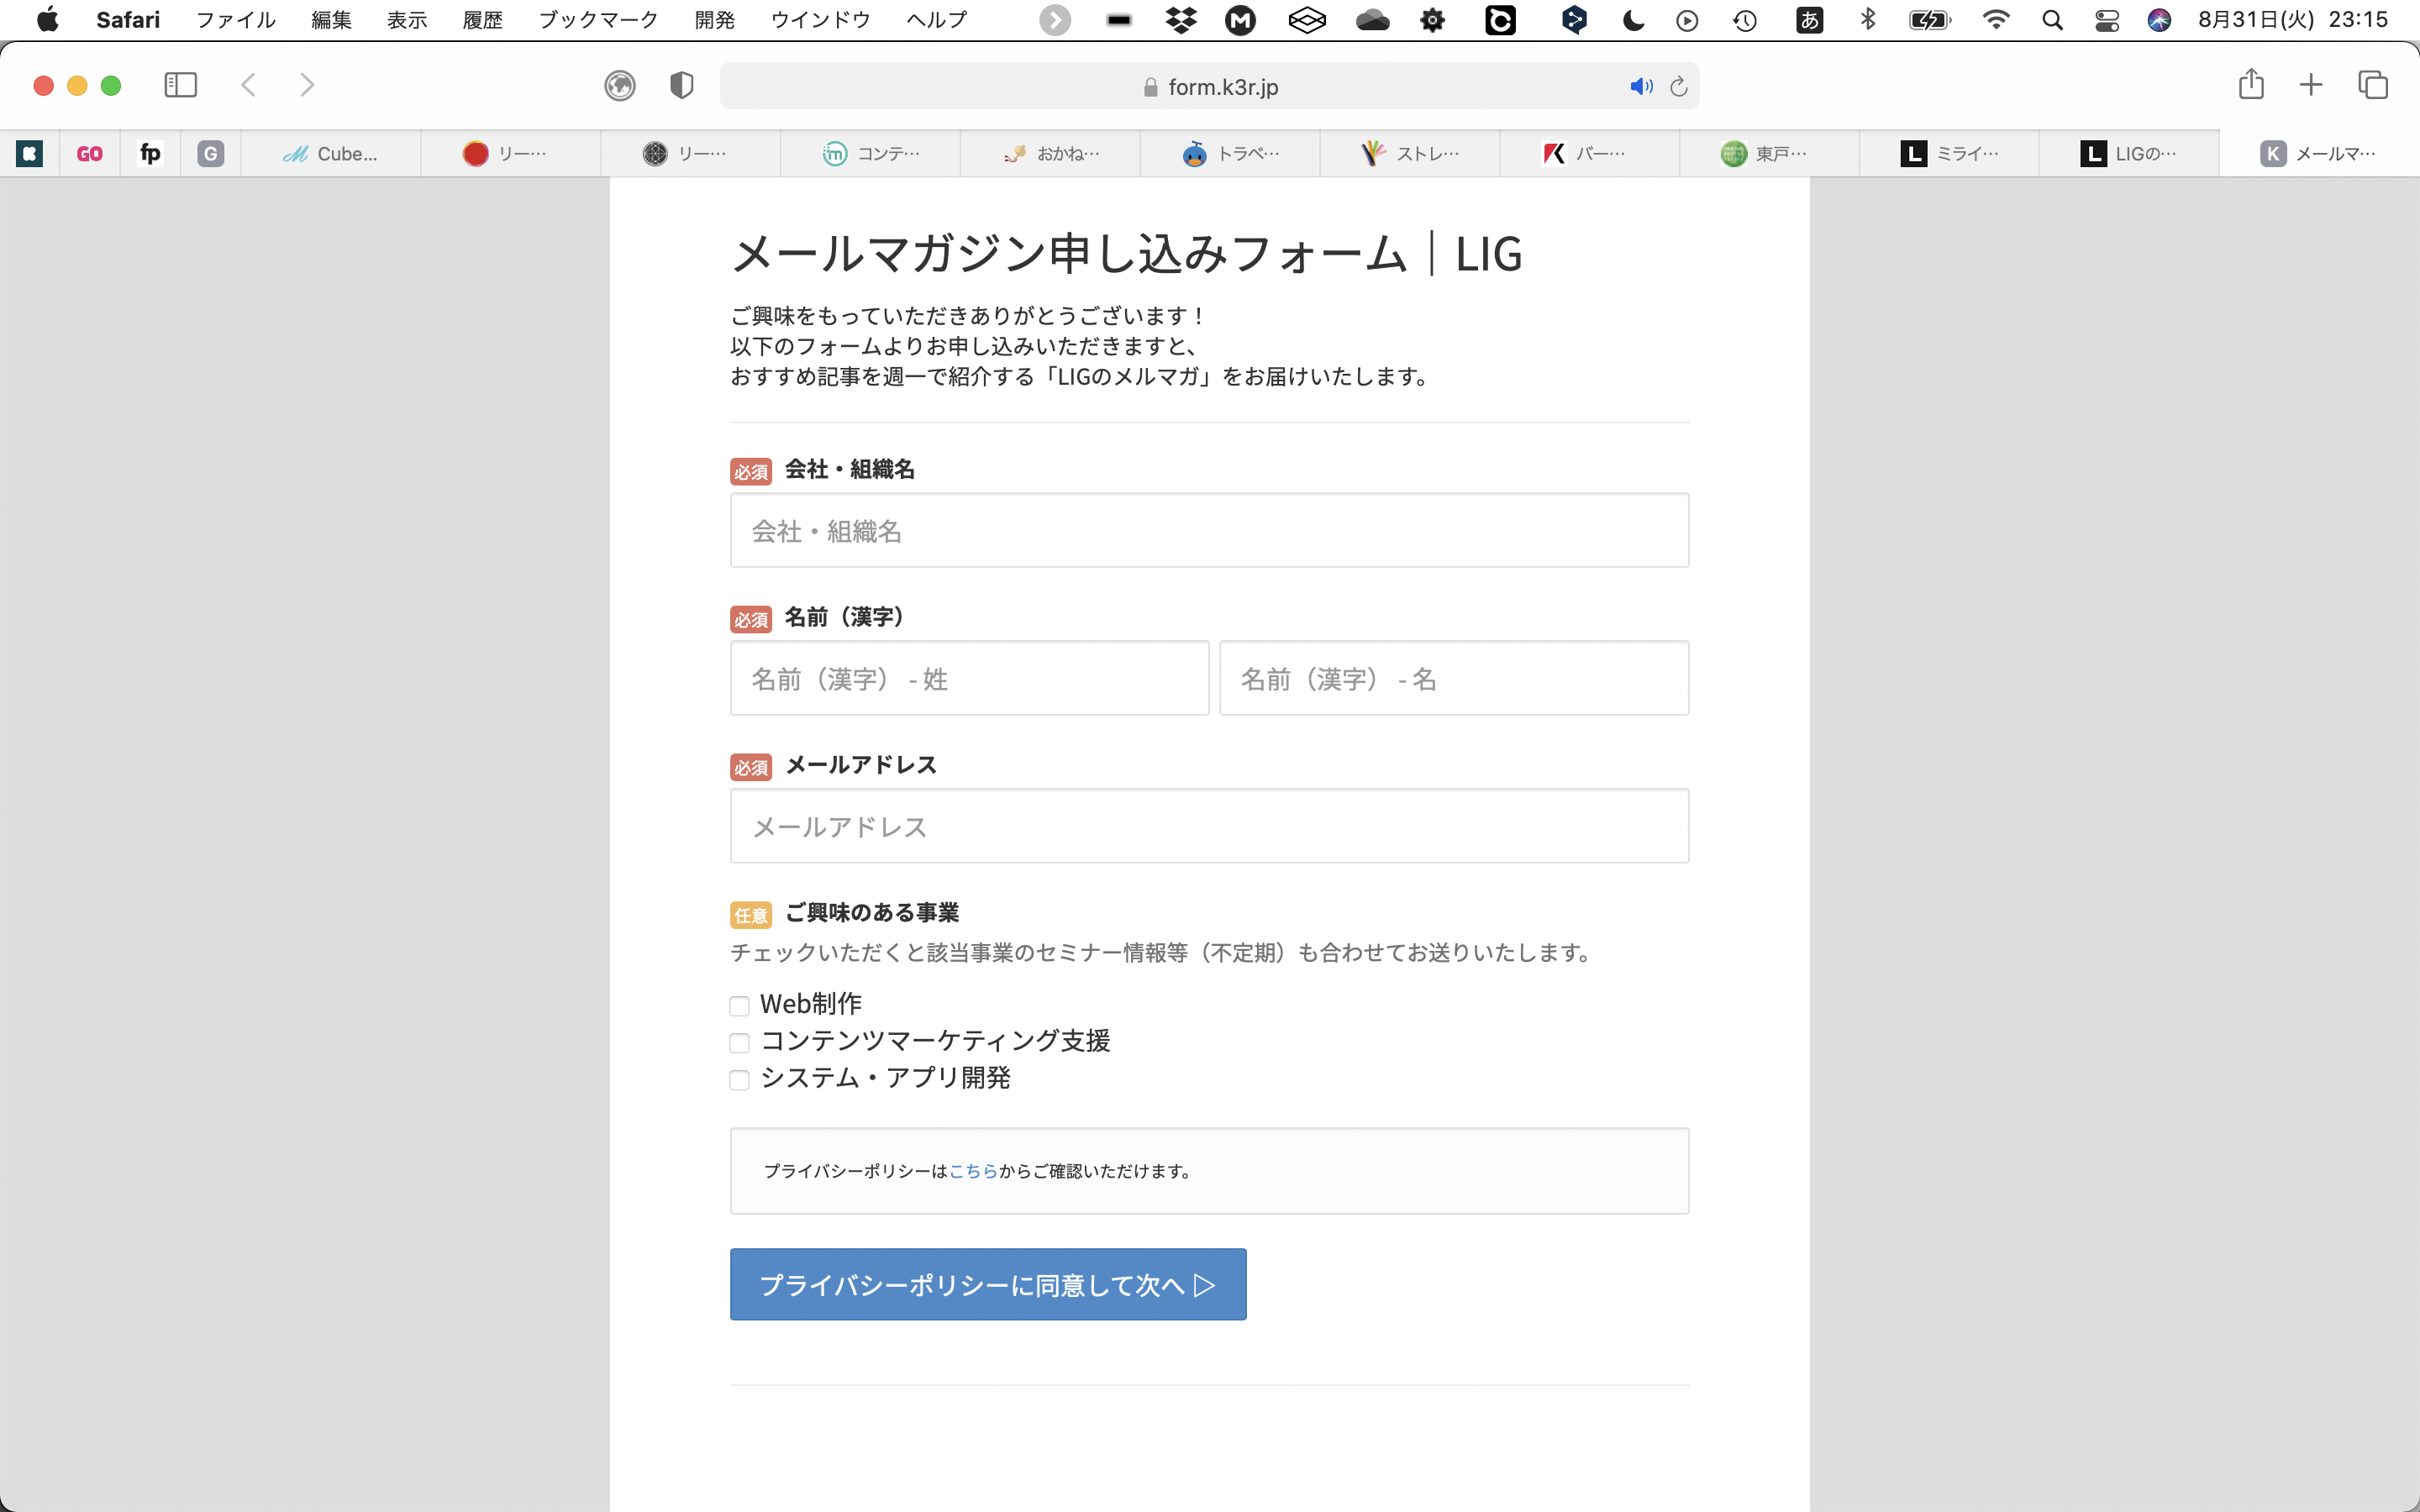The image size is (2420, 1512).
Task: Click the form.k3r.jp address bar
Action: point(1209,87)
